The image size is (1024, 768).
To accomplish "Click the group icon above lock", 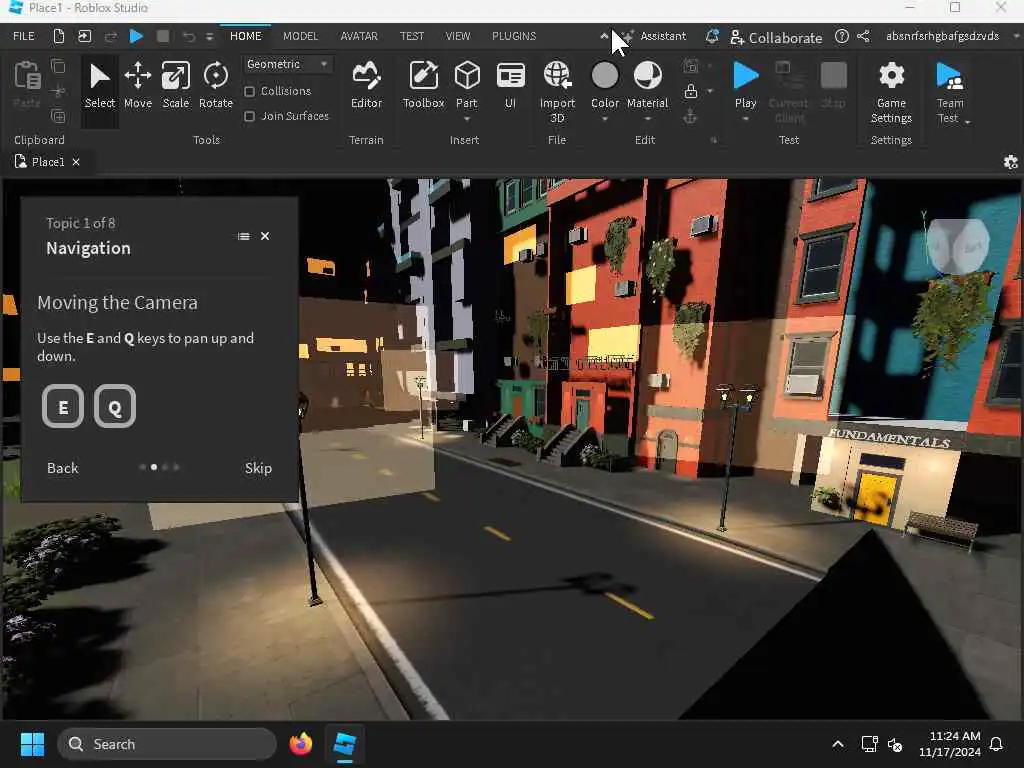I will click(690, 66).
